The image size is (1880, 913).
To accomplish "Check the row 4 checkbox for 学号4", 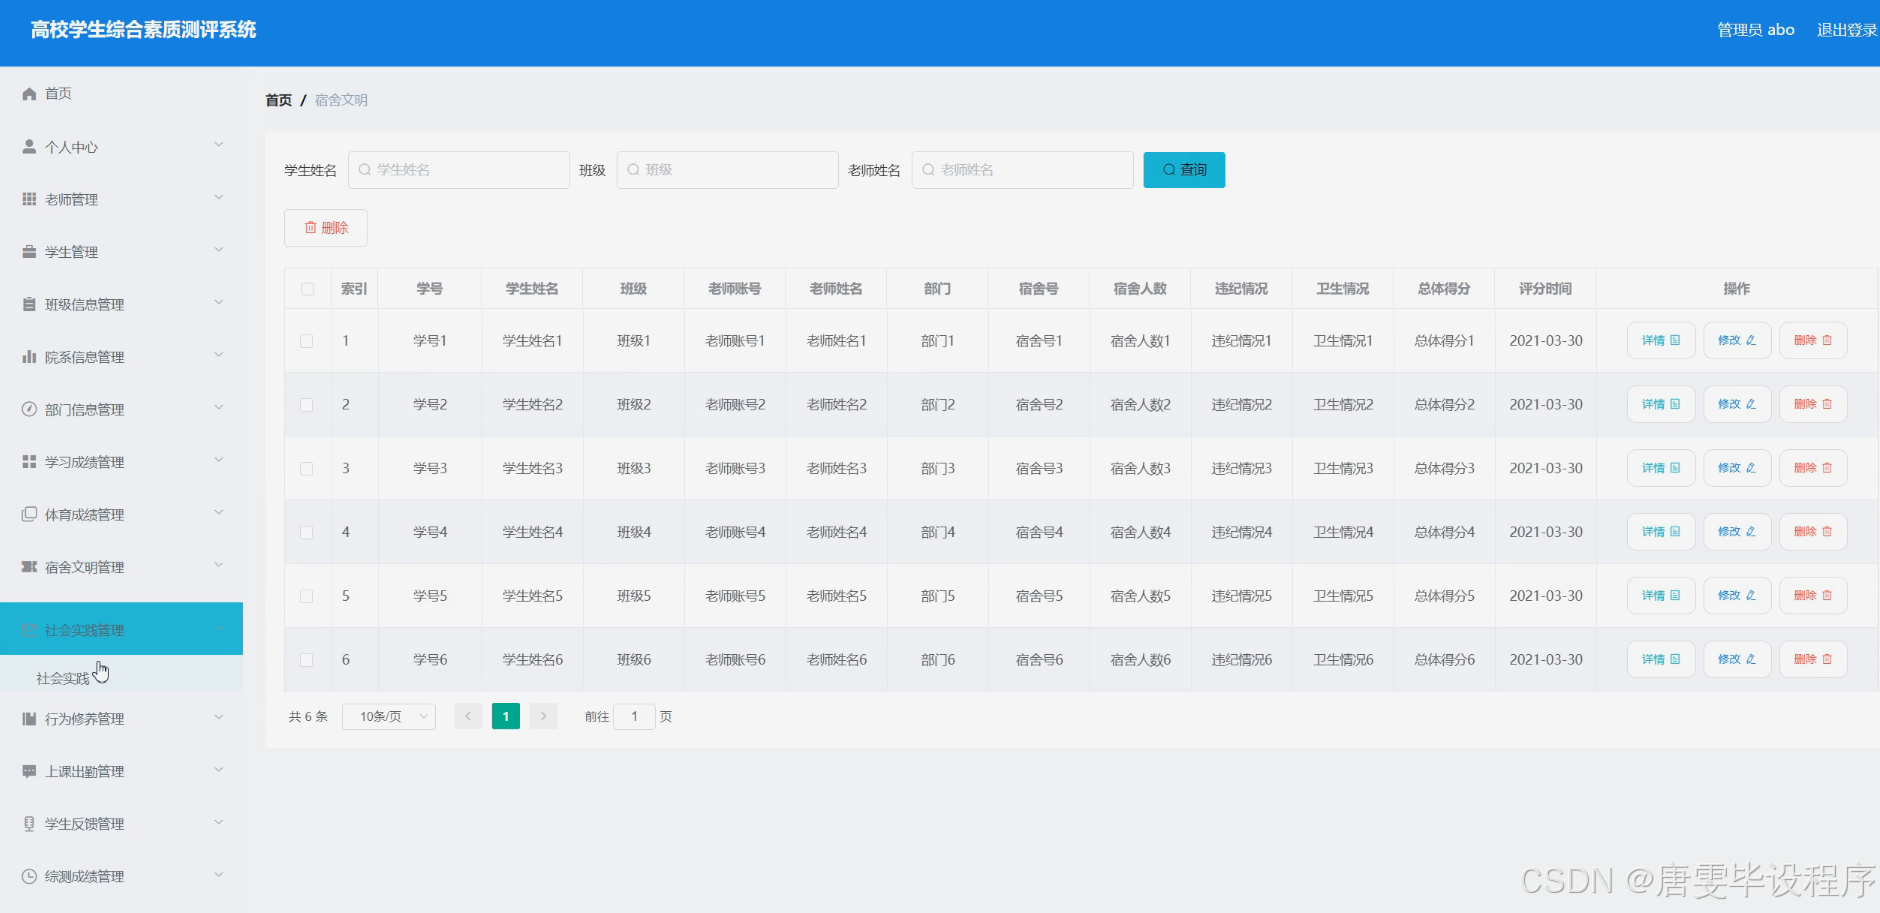I will 307,532.
